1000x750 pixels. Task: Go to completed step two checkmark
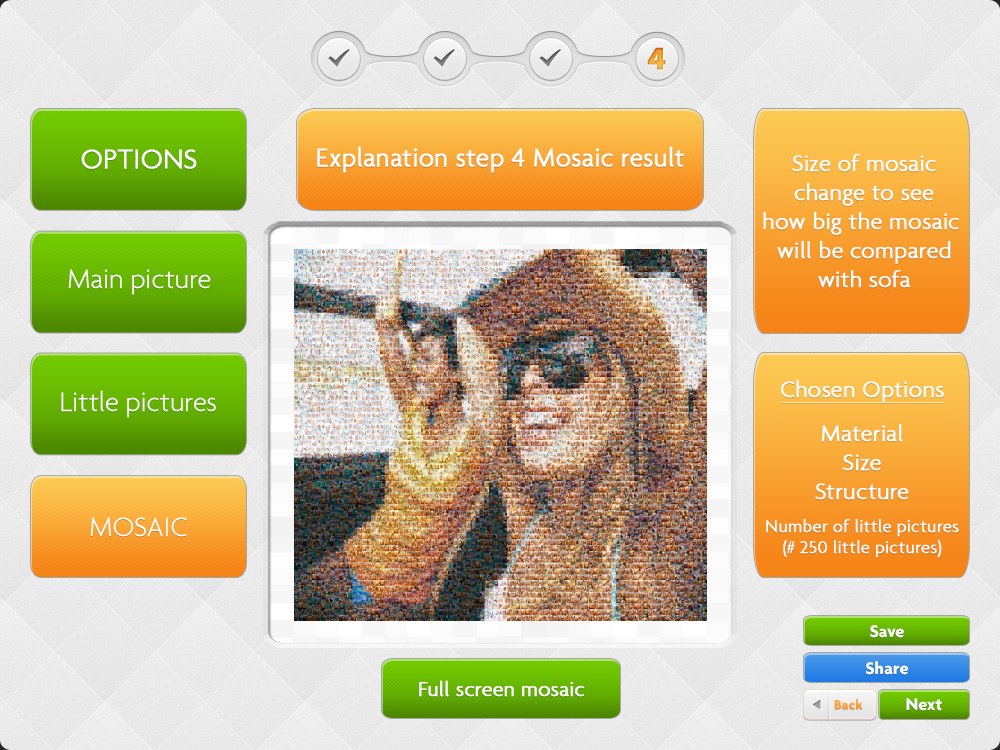click(445, 59)
